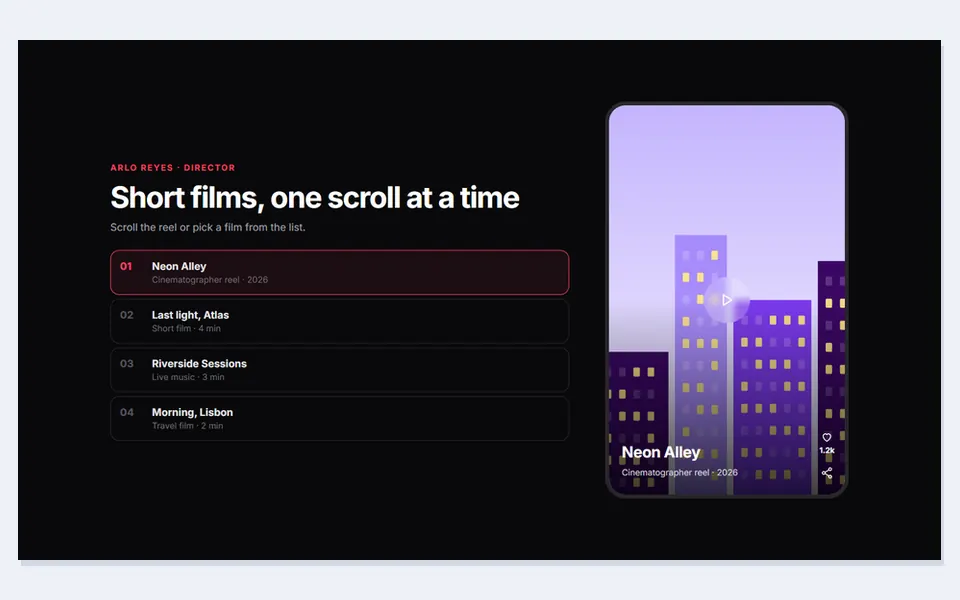960x600 pixels.
Task: Click the reel caption 'Cinematographer reel · 2026'
Action: [x=680, y=473]
